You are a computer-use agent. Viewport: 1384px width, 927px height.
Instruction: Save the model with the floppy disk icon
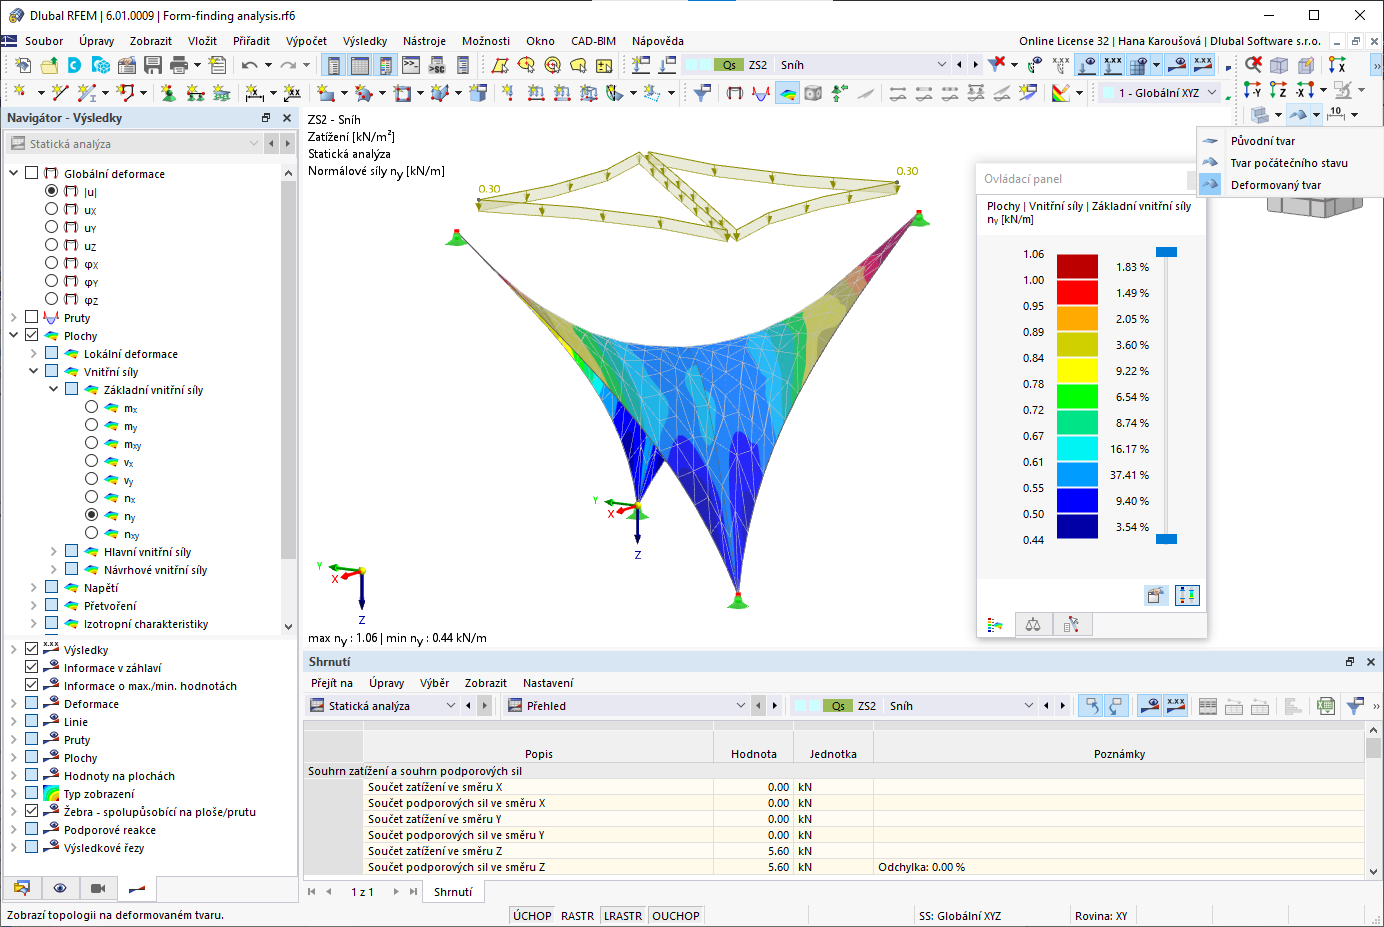(153, 65)
